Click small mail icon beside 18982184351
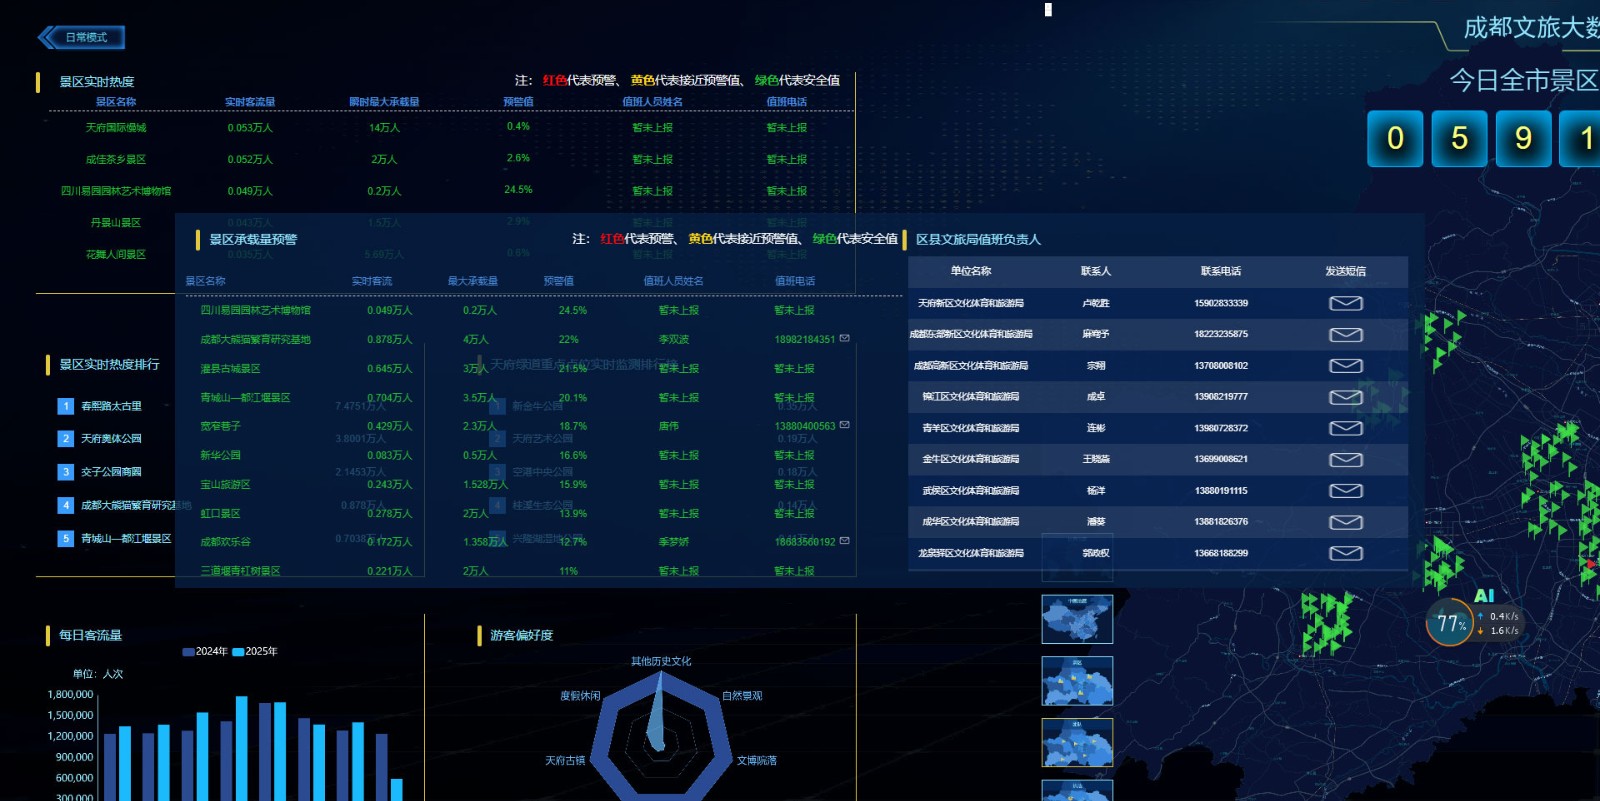Screen dimensions: 1600x801 pos(844,339)
